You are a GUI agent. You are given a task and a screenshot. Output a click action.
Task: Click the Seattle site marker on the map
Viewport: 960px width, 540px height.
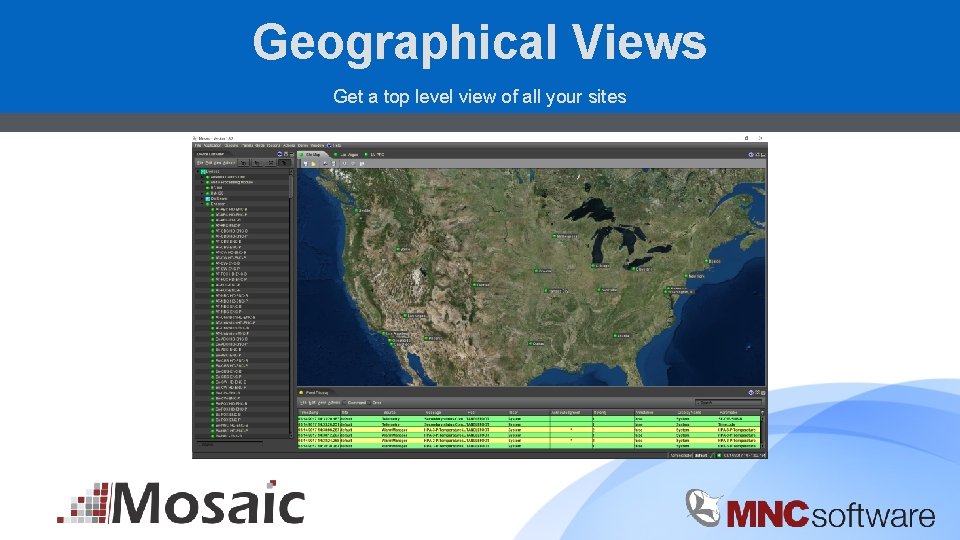point(356,211)
